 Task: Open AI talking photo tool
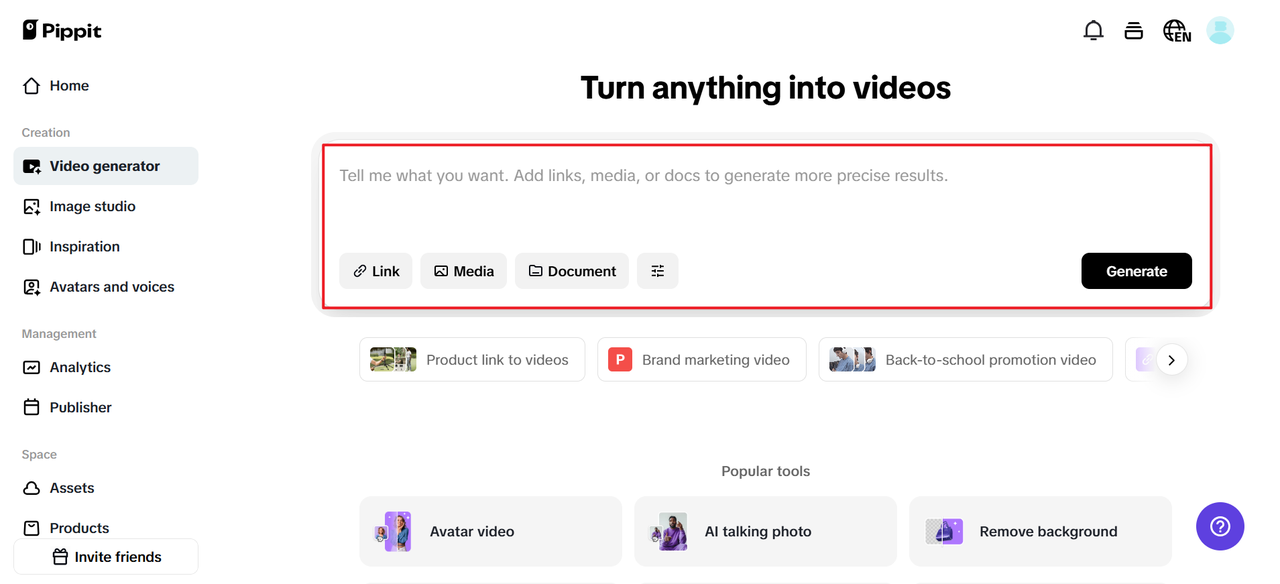pyautogui.click(x=765, y=531)
